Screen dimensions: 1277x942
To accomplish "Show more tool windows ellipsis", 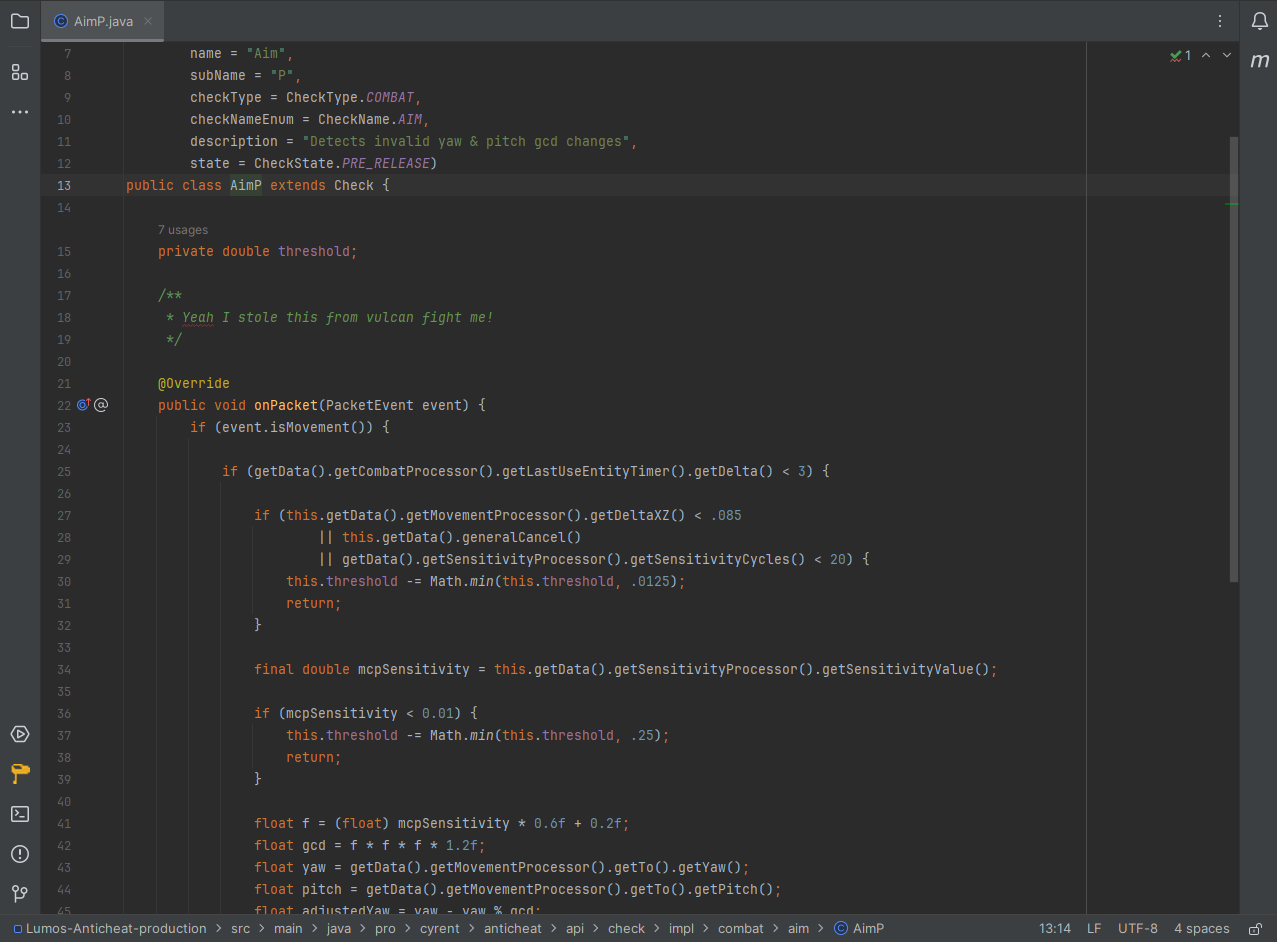I will [x=20, y=112].
